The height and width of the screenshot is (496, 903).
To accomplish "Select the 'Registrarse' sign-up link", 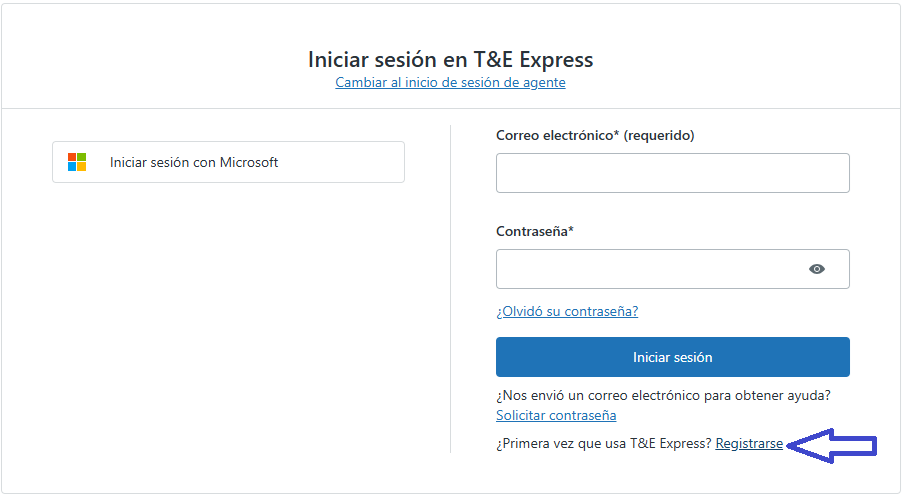I will [749, 443].
